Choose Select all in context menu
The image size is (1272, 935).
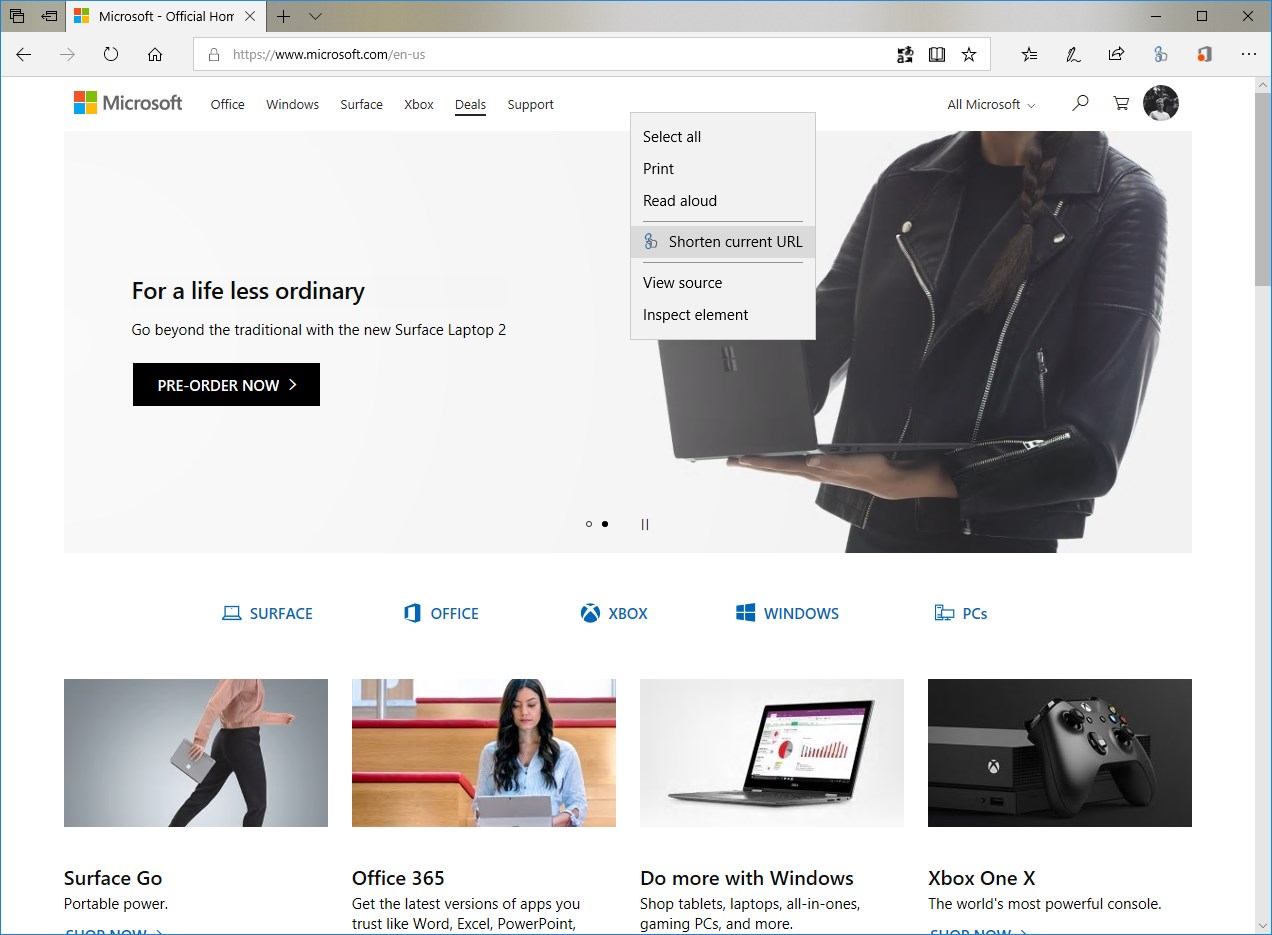[x=723, y=137]
